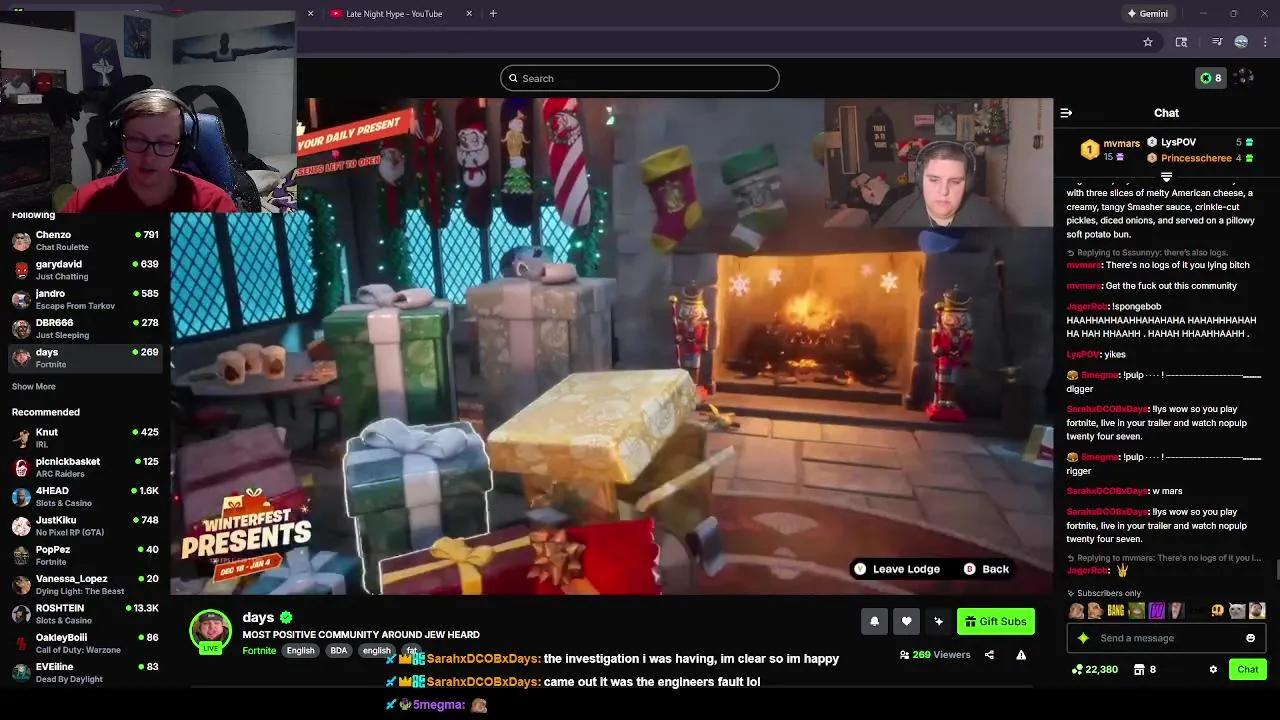This screenshot has width=1280, height=720.
Task: Click the green Chat send button
Action: point(1248,669)
